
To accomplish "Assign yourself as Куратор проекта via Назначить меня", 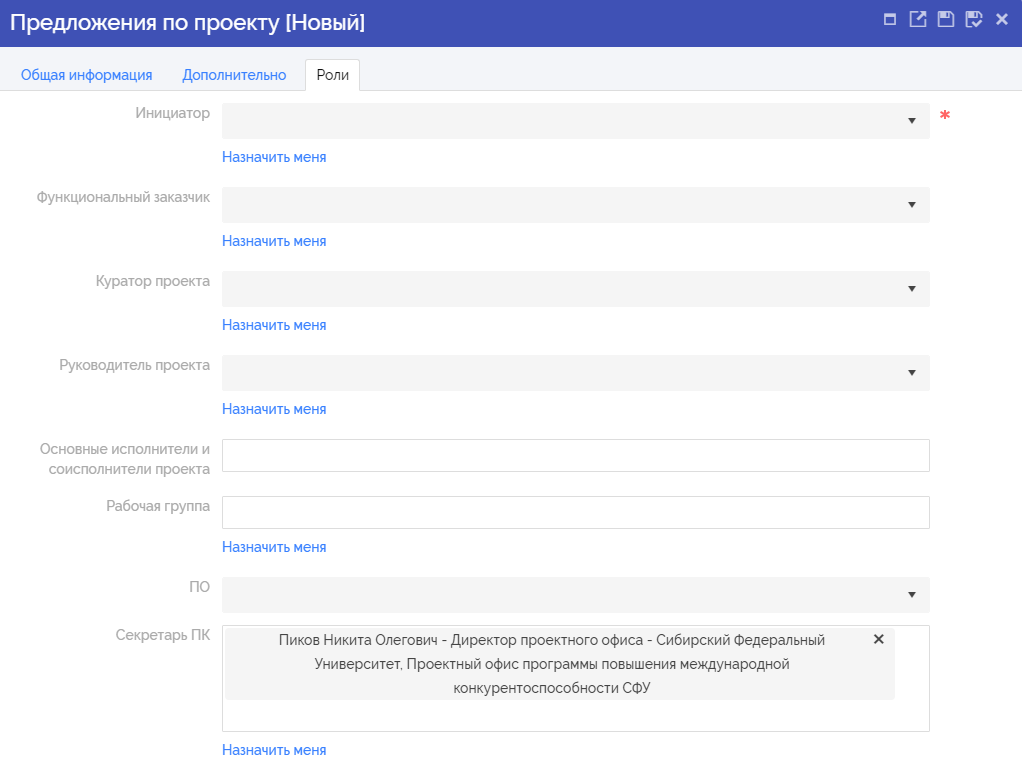I will [274, 325].
